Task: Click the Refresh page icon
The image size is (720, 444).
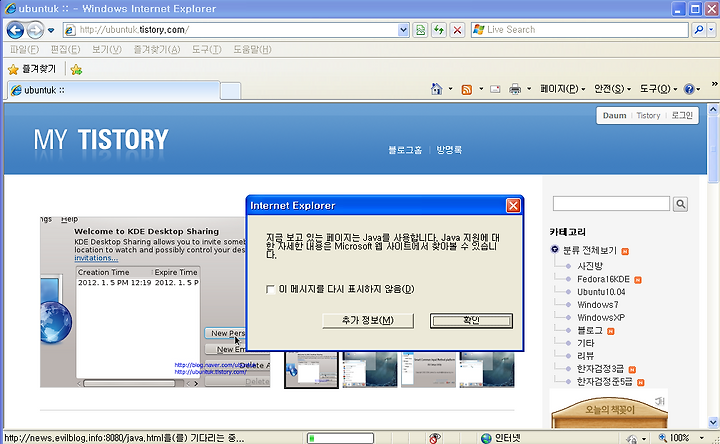Action: [439, 30]
